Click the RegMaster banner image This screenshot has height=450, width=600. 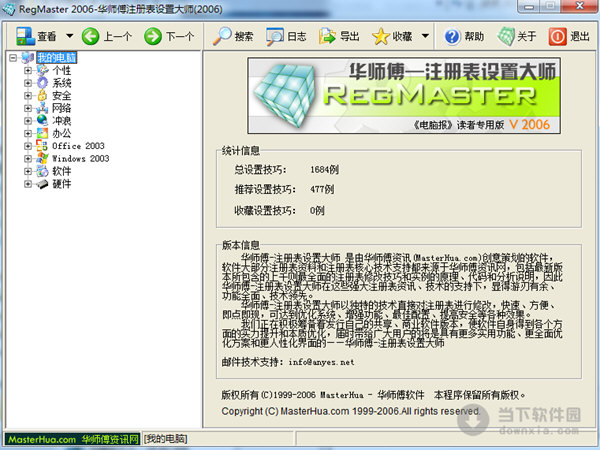[404, 96]
